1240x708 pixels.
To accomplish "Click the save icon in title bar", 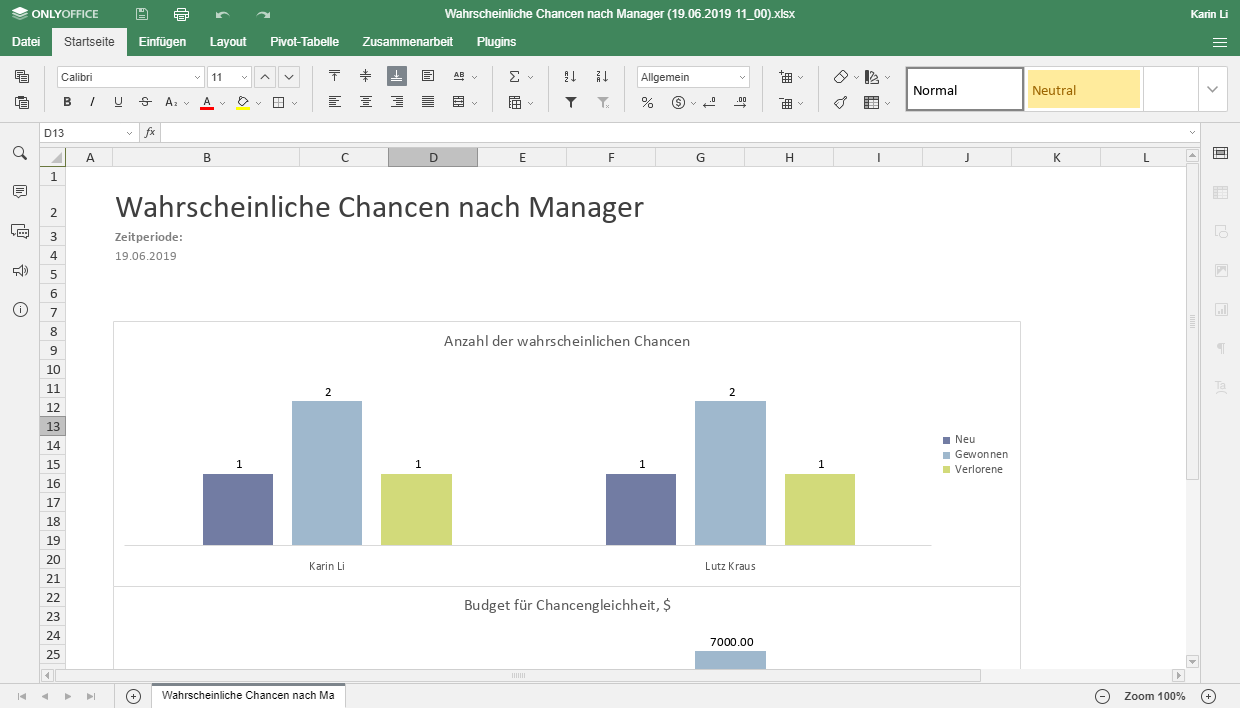I will (142, 14).
